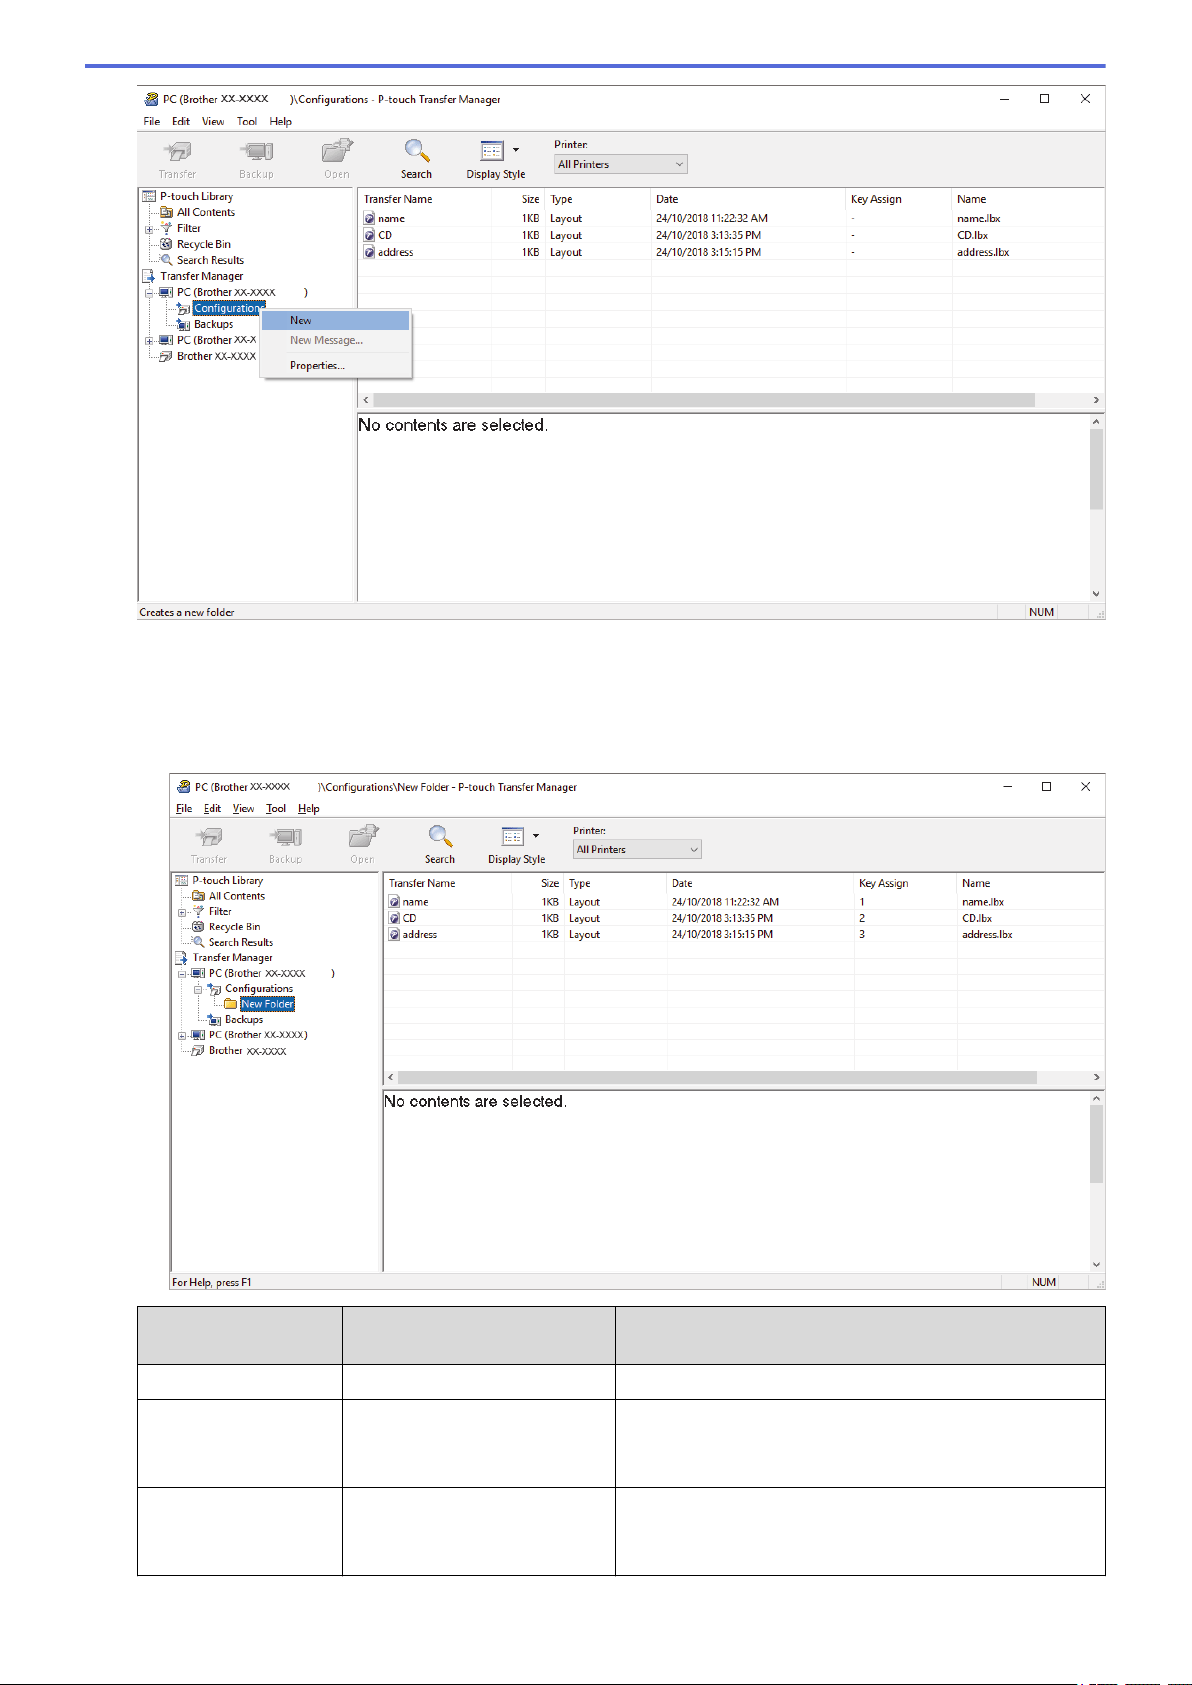The image size is (1192, 1685).
Task: Click the Transfer icon in the New Folder window
Action: [209, 837]
